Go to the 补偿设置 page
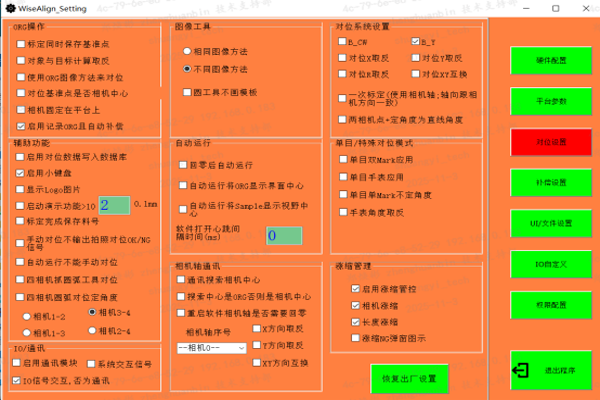 pyautogui.click(x=551, y=182)
